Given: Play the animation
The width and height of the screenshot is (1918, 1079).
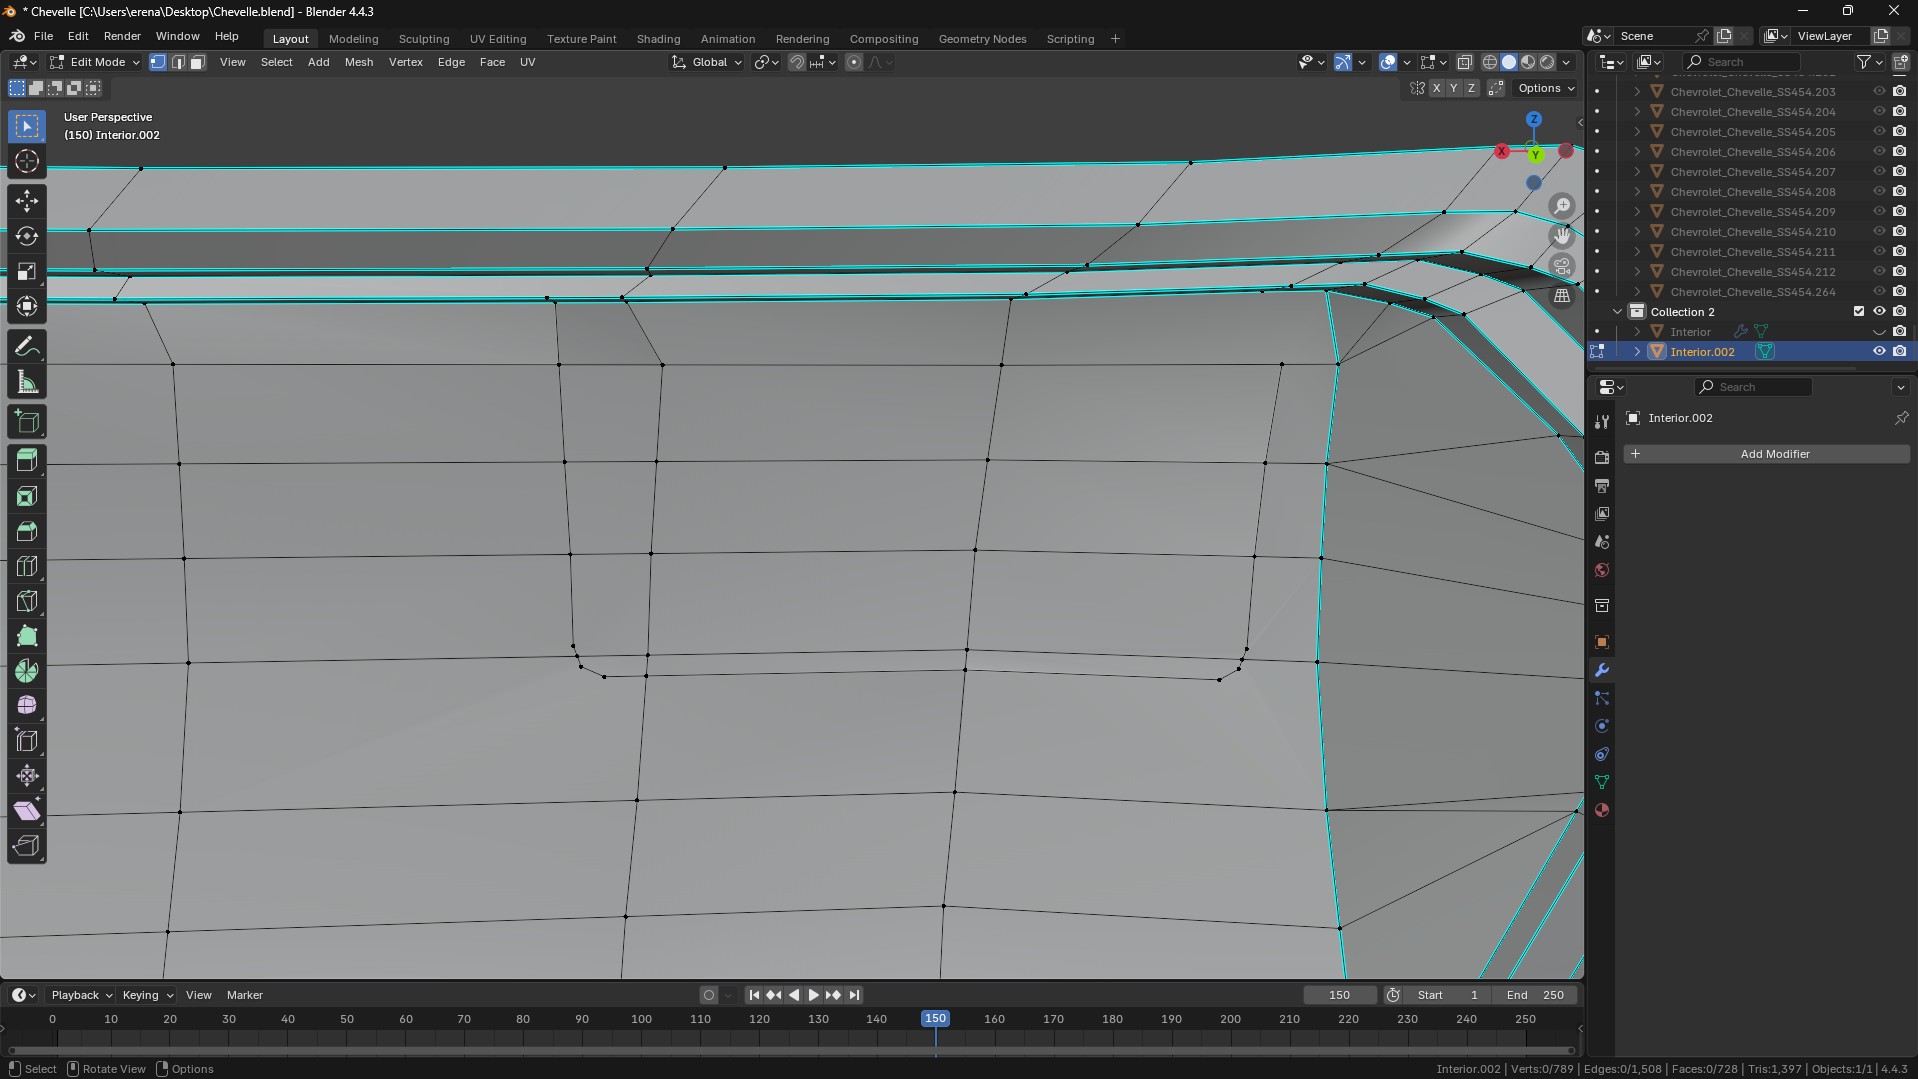Looking at the screenshot, I should coord(813,995).
